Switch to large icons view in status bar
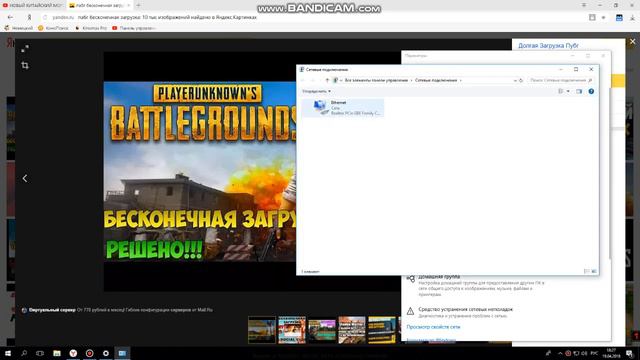The height and width of the screenshot is (360, 640). 594,271
